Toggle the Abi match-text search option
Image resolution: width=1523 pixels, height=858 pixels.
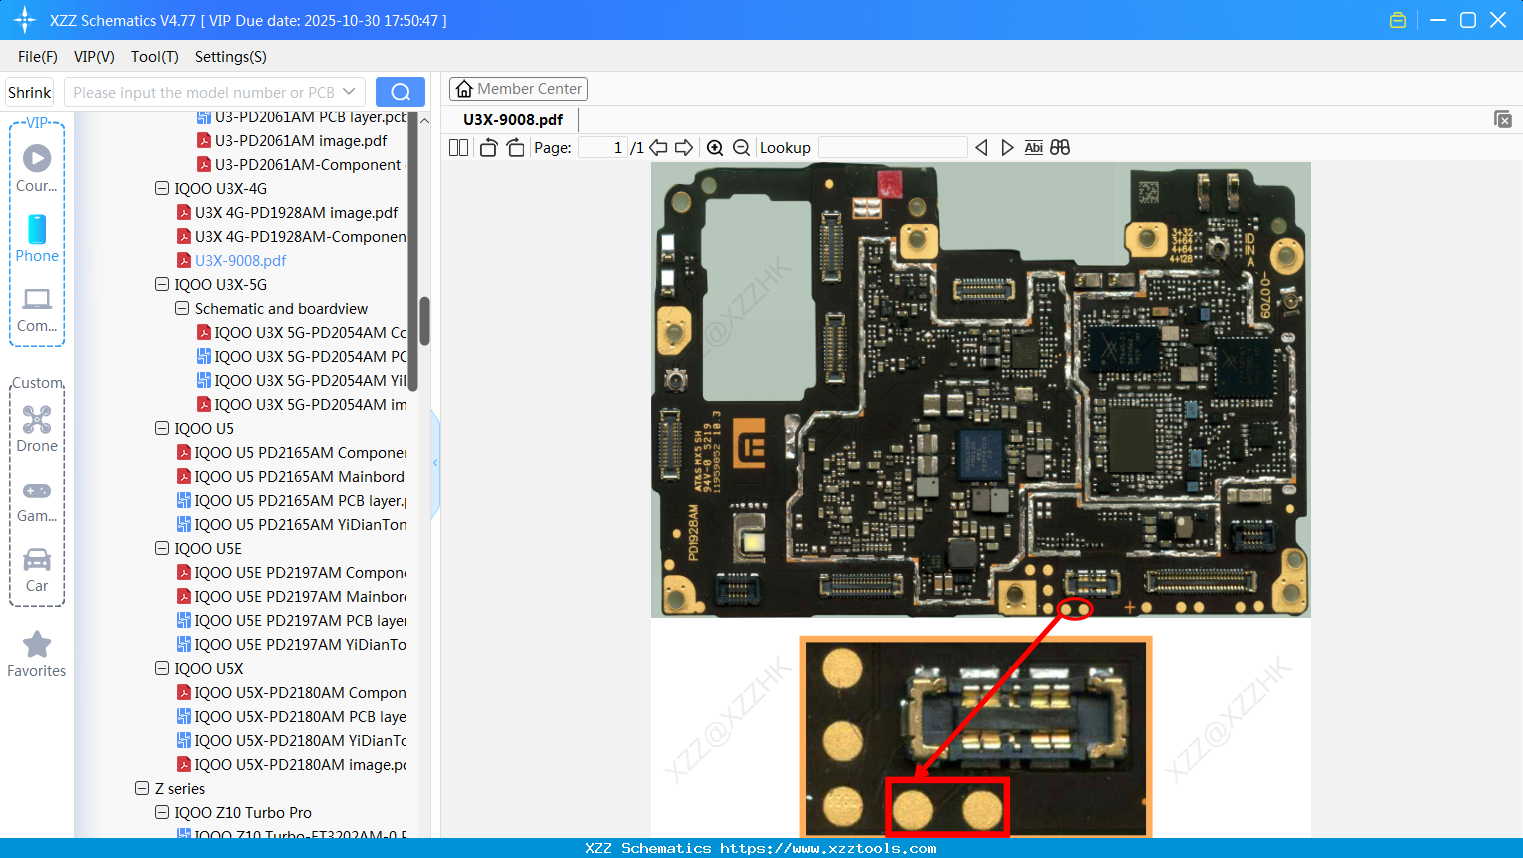click(x=1033, y=148)
